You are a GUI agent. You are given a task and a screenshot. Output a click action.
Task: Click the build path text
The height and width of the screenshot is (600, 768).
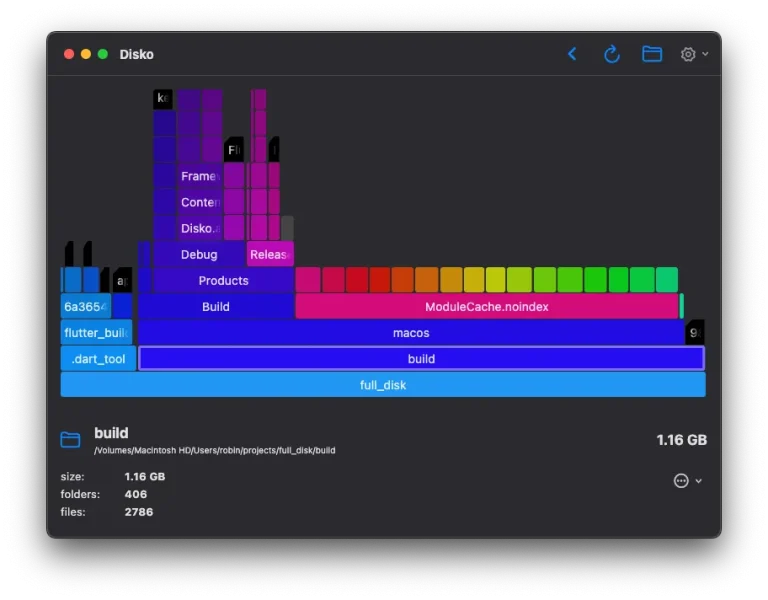tap(215, 450)
